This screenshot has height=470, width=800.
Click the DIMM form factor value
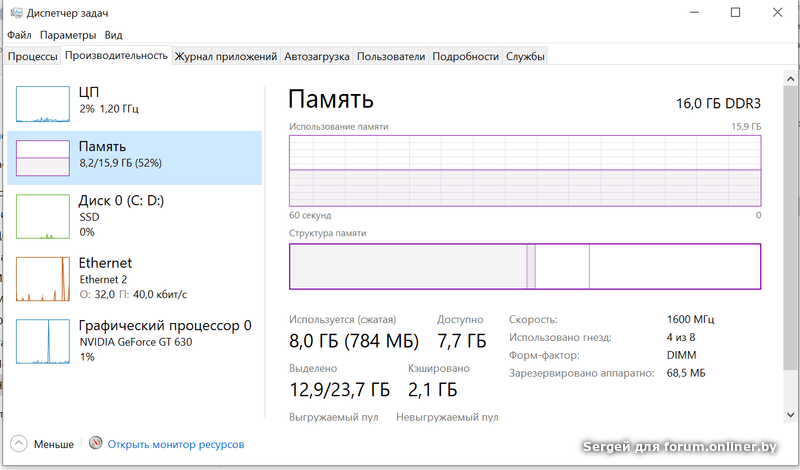[681, 355]
